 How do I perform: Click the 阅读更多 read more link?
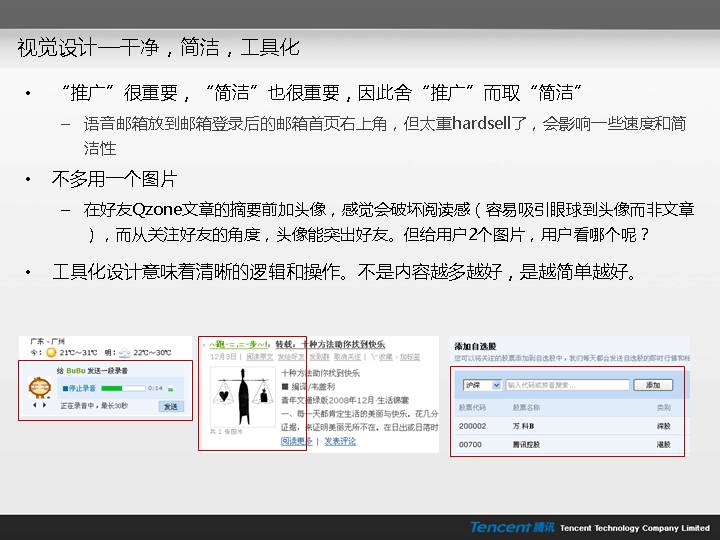[297, 441]
